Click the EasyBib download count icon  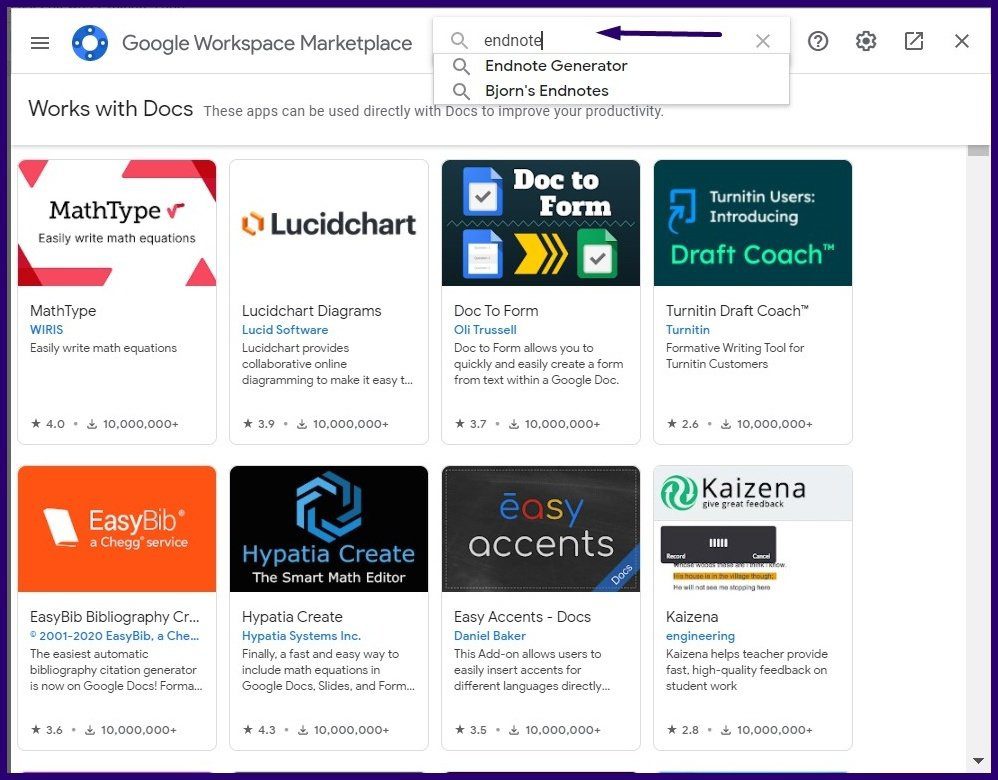point(90,730)
